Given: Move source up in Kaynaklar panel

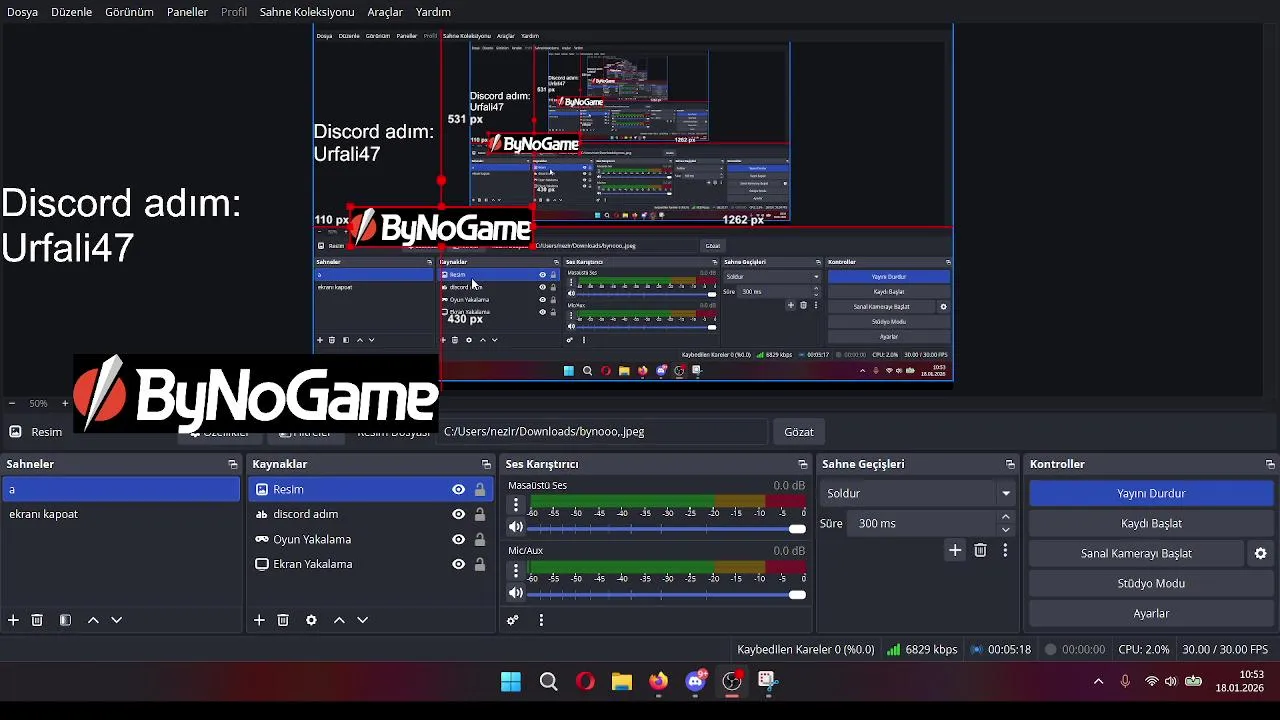Looking at the screenshot, I should (339, 620).
